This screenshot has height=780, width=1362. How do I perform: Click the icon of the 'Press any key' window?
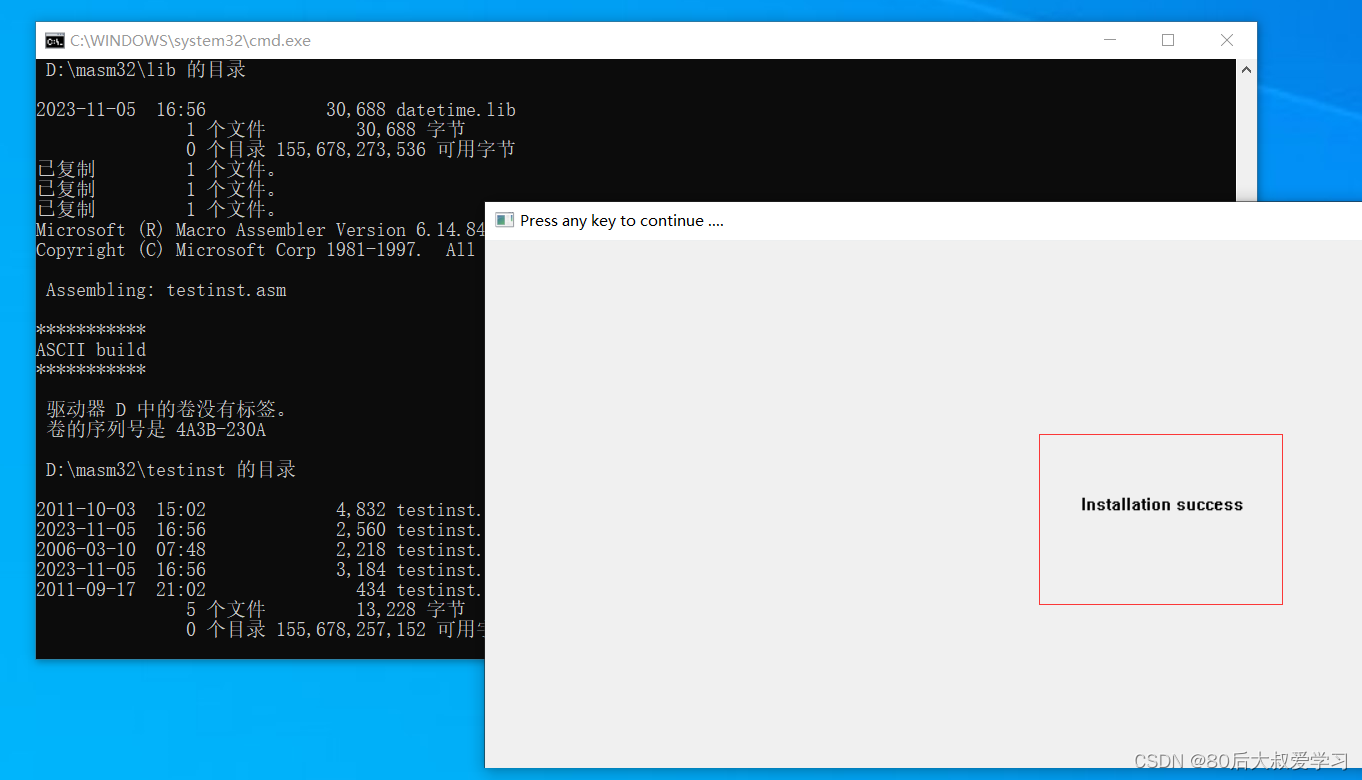click(504, 220)
